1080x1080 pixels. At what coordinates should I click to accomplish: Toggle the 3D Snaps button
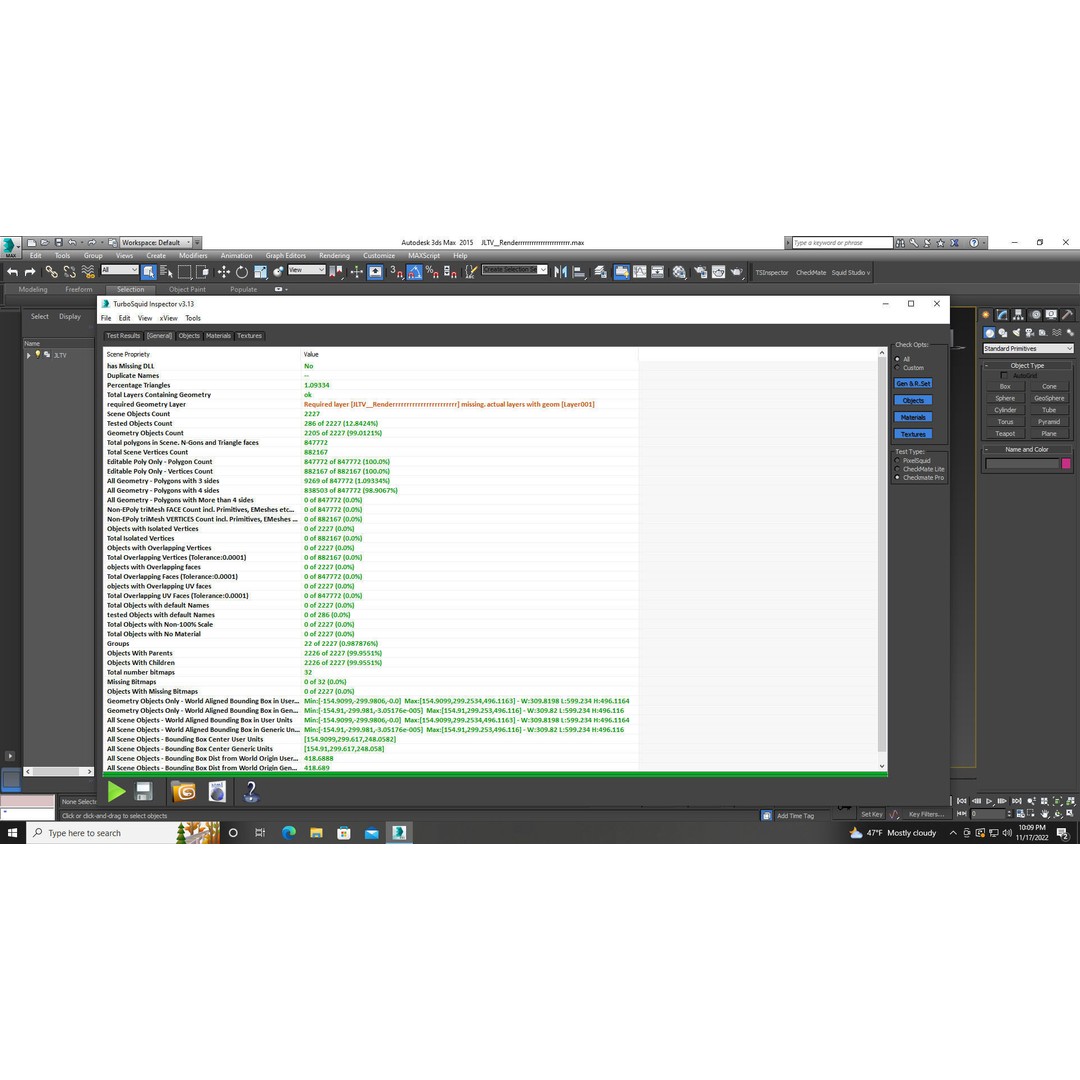(396, 272)
